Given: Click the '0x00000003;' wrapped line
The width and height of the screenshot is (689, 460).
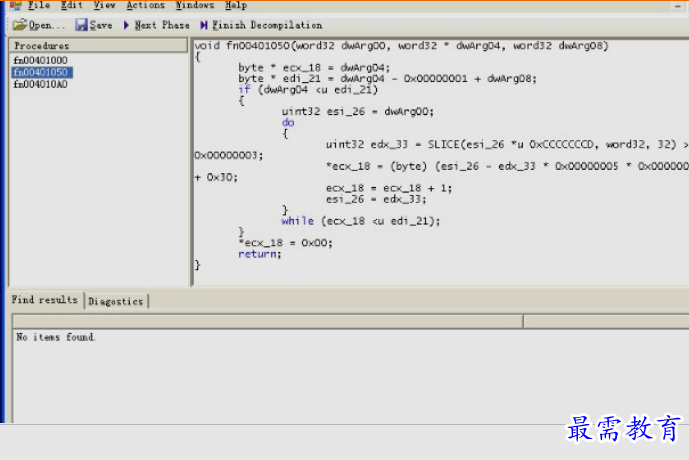Looking at the screenshot, I should 228,156.
